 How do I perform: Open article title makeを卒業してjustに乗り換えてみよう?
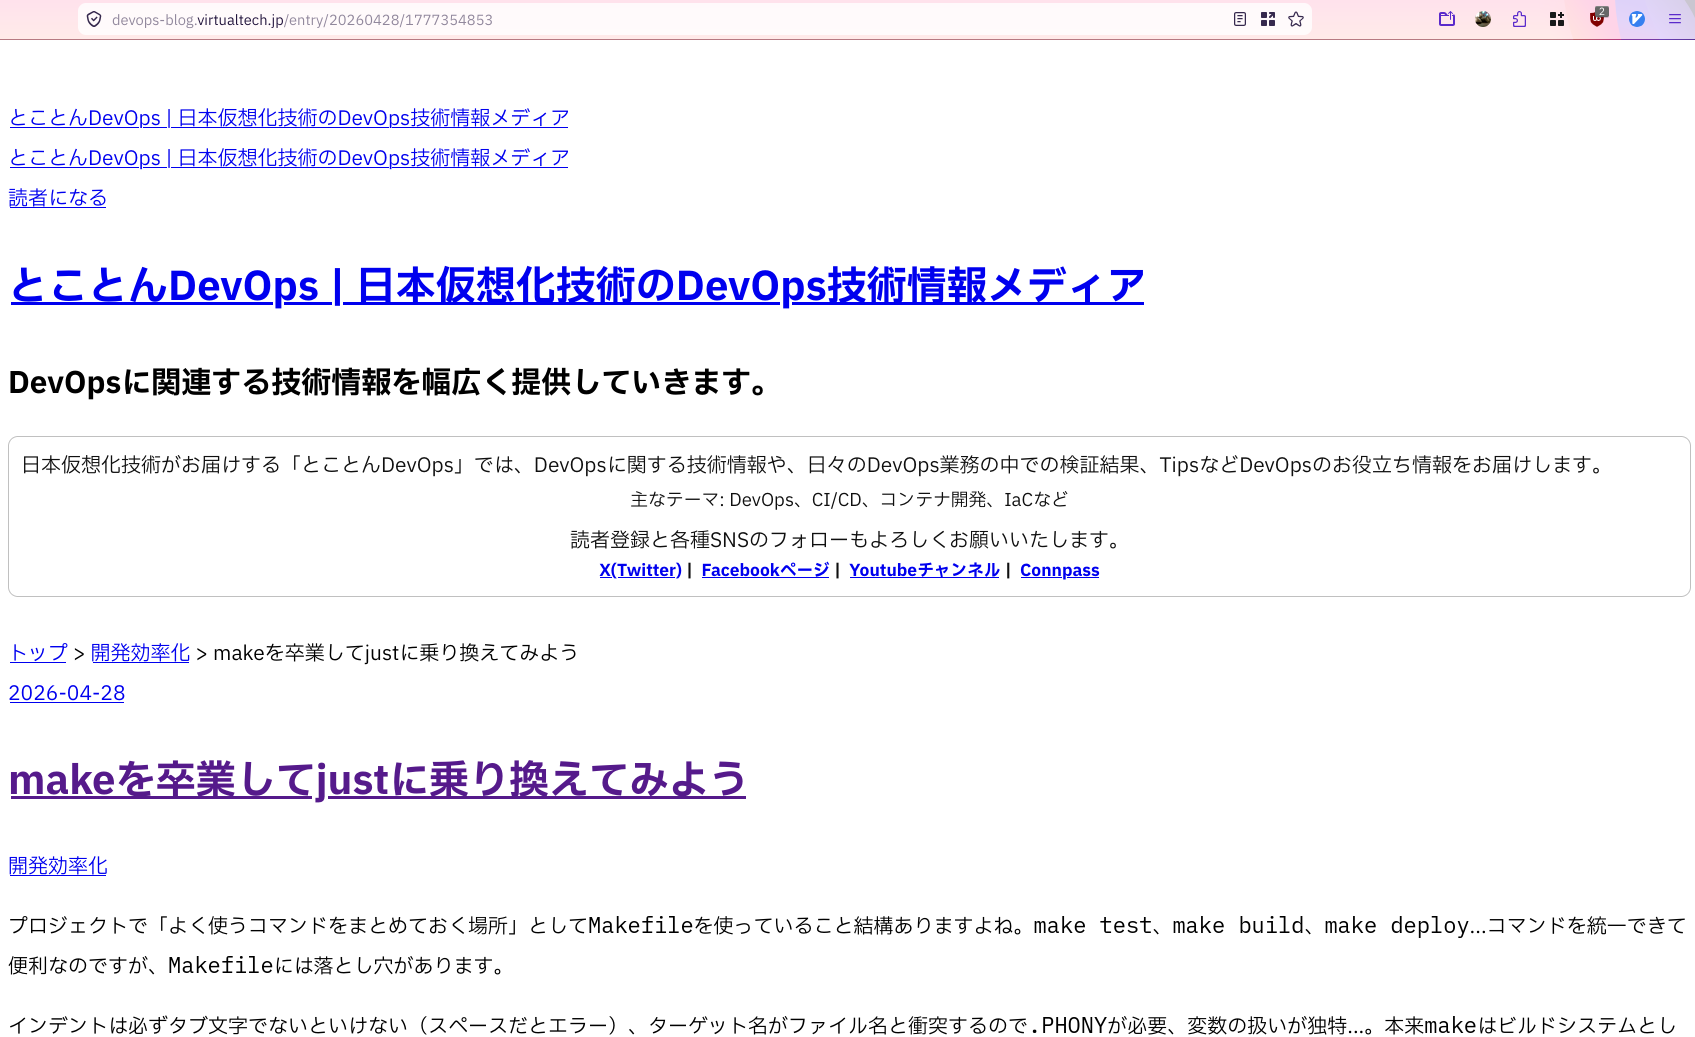pos(377,780)
